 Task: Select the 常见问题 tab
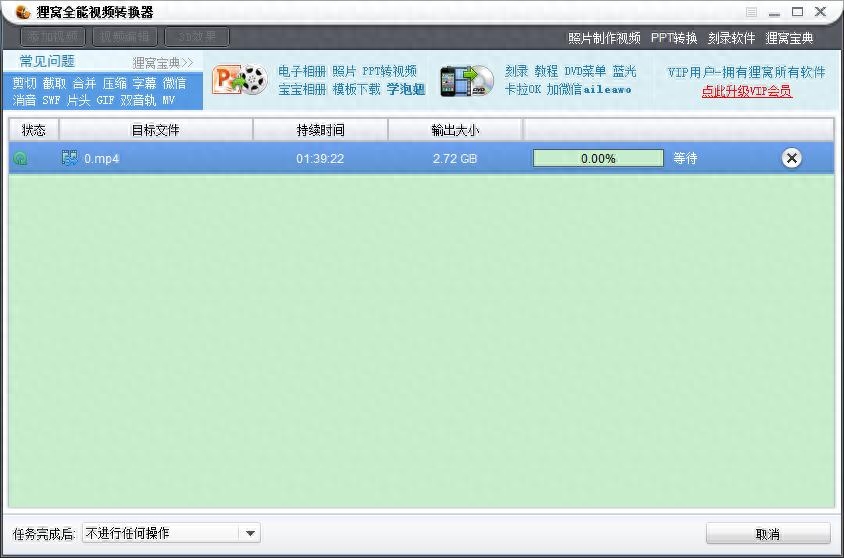[x=47, y=61]
